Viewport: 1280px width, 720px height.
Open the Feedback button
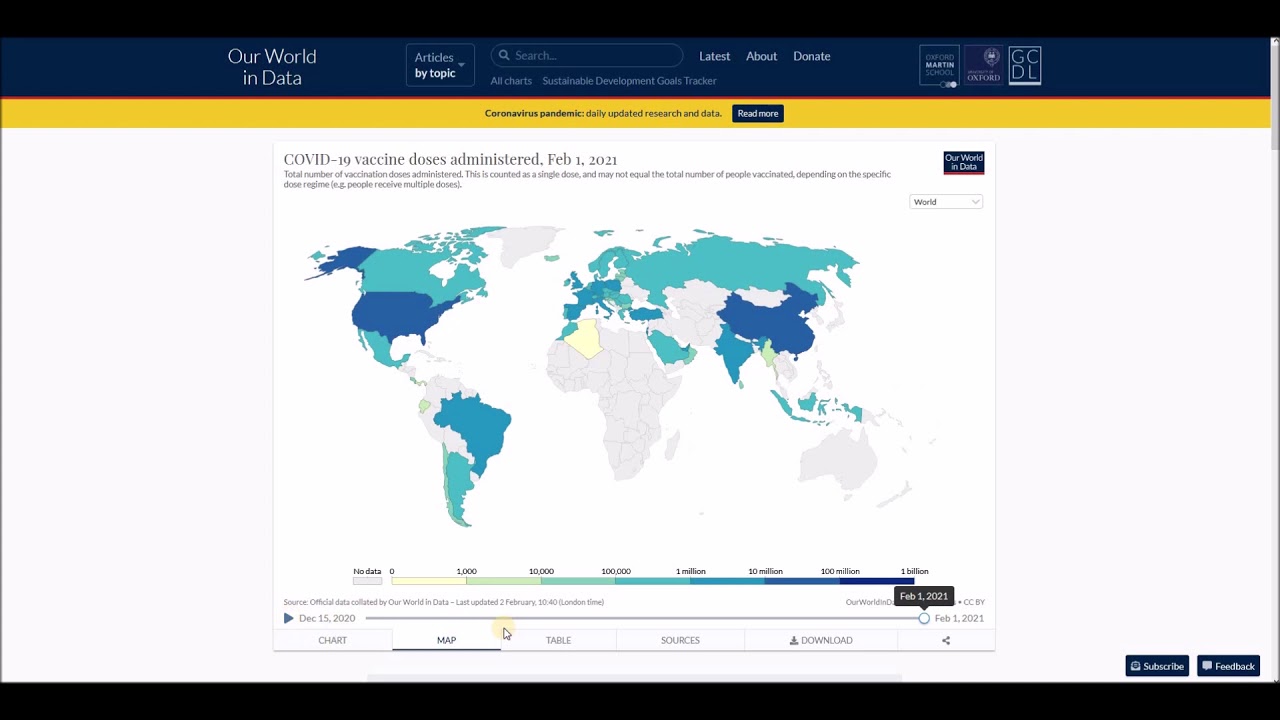[1228, 666]
